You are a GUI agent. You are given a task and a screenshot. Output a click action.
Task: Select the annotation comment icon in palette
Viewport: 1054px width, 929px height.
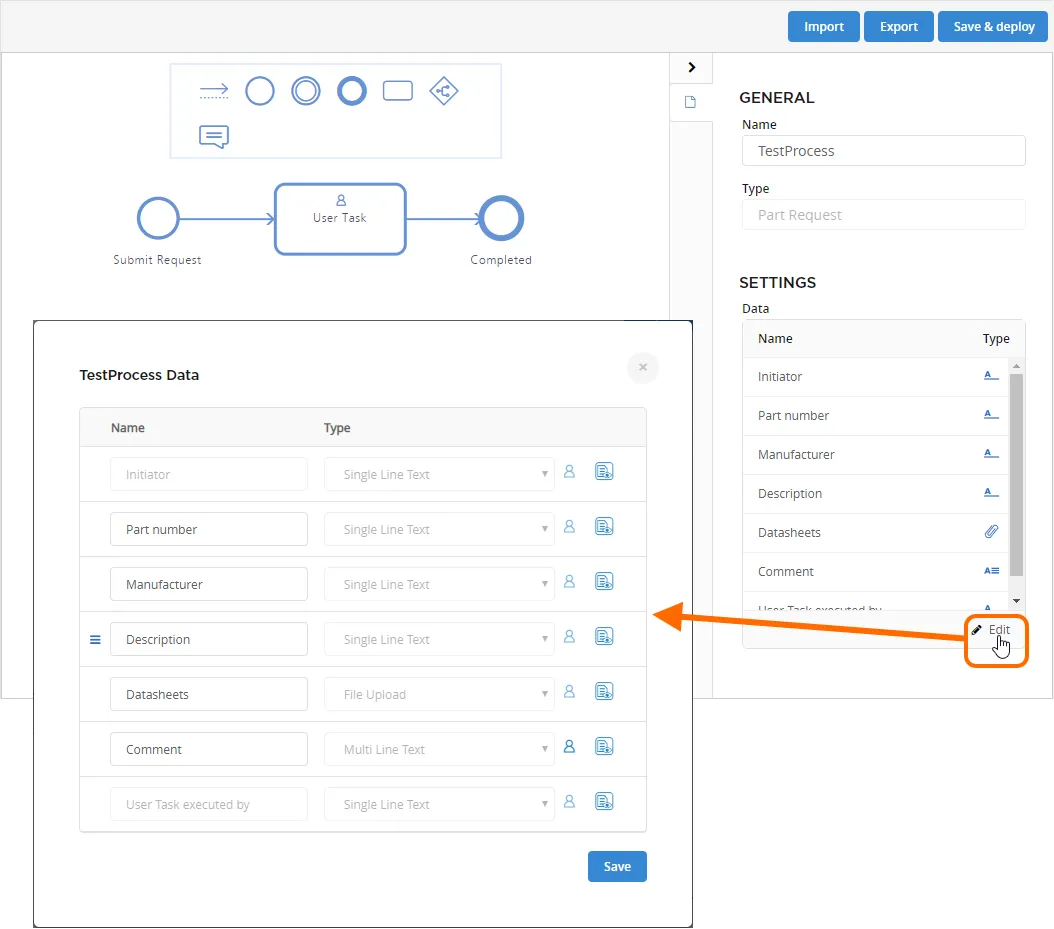pos(214,136)
